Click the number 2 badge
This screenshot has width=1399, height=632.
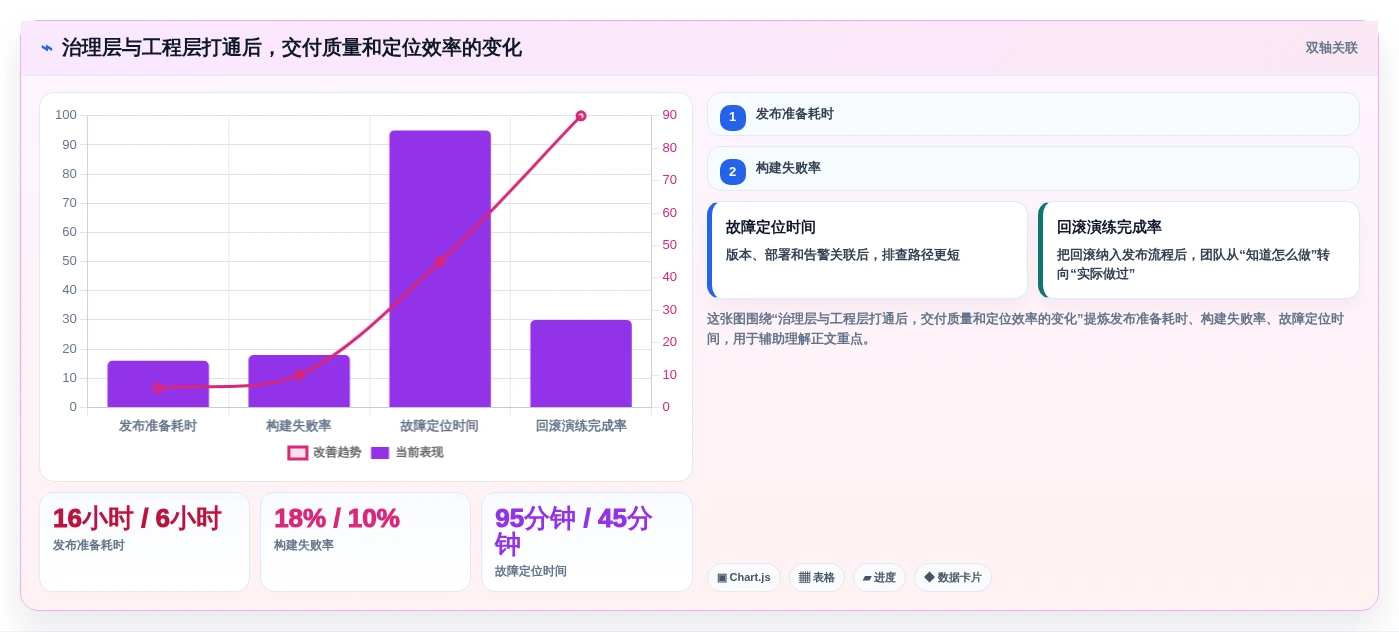click(733, 171)
